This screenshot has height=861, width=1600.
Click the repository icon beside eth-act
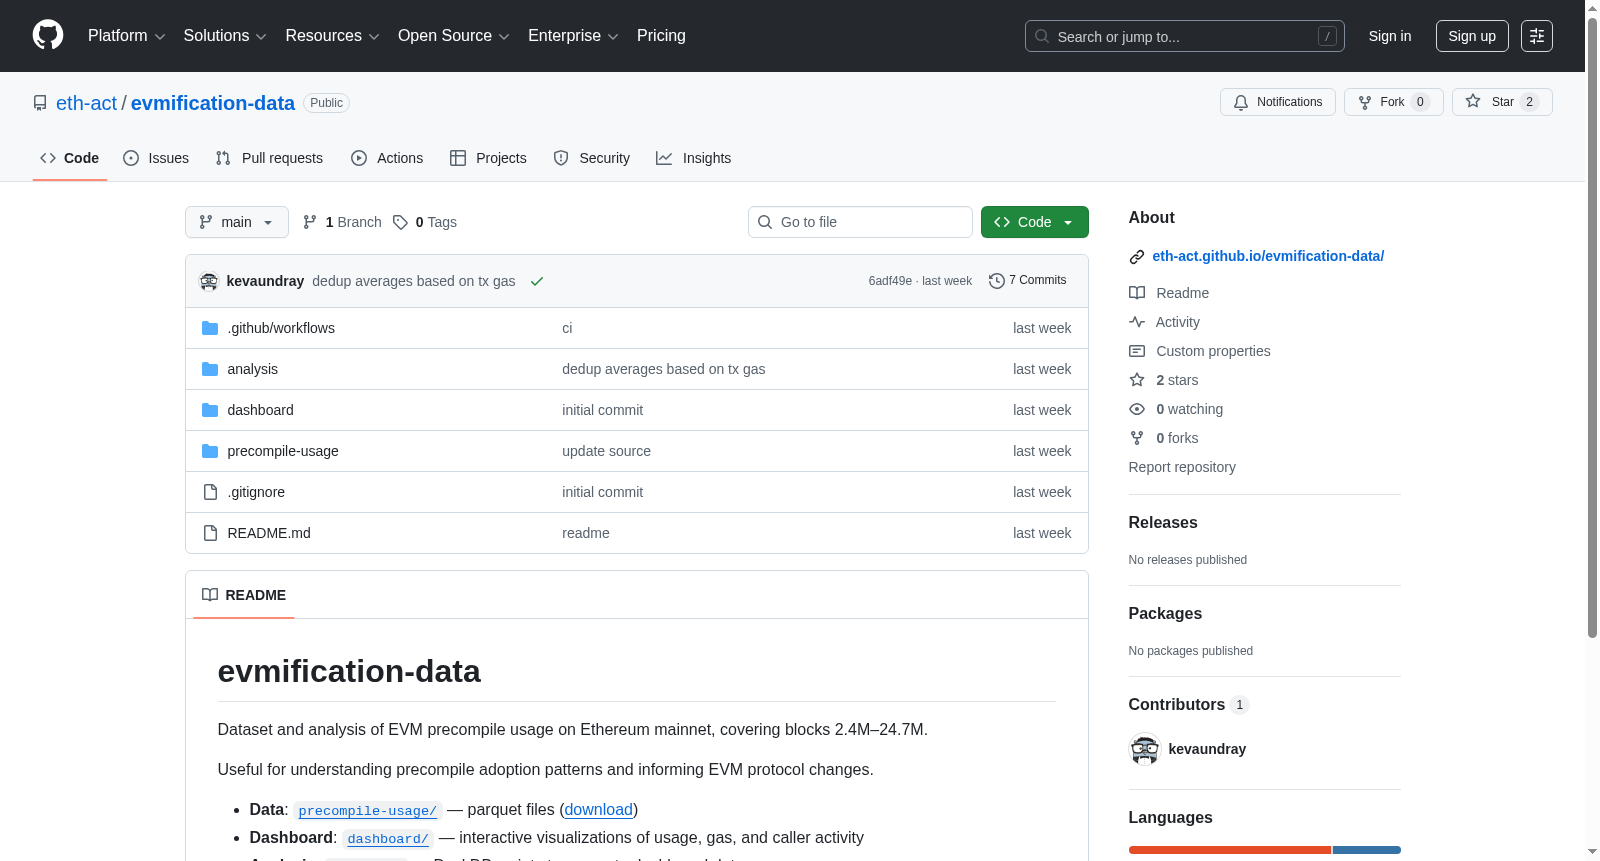coord(40,103)
